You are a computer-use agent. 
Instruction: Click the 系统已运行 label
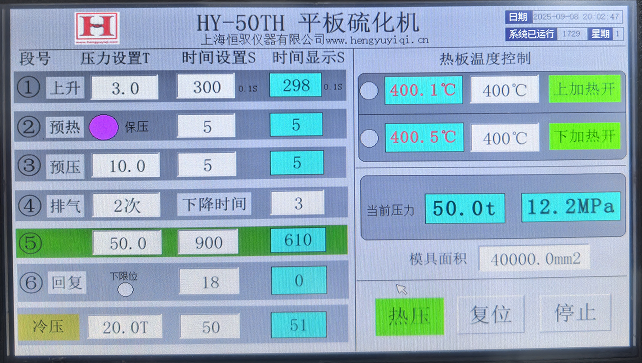(531, 34)
